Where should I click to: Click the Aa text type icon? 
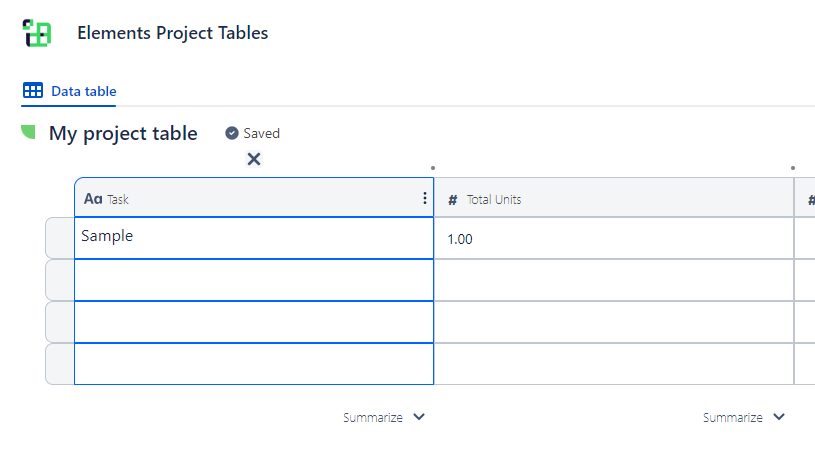click(x=93, y=199)
